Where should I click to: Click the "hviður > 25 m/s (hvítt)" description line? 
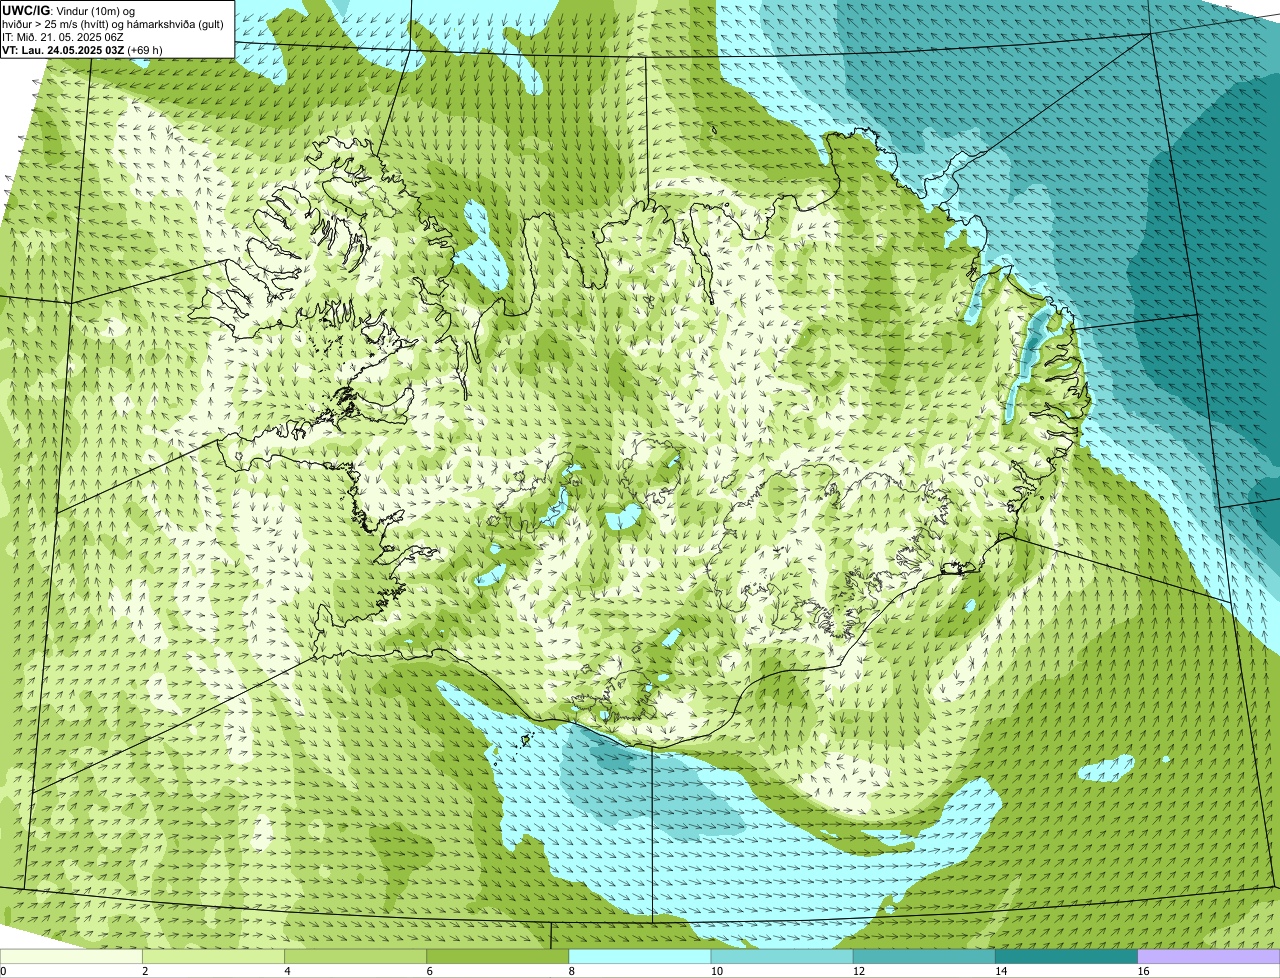pos(112,23)
